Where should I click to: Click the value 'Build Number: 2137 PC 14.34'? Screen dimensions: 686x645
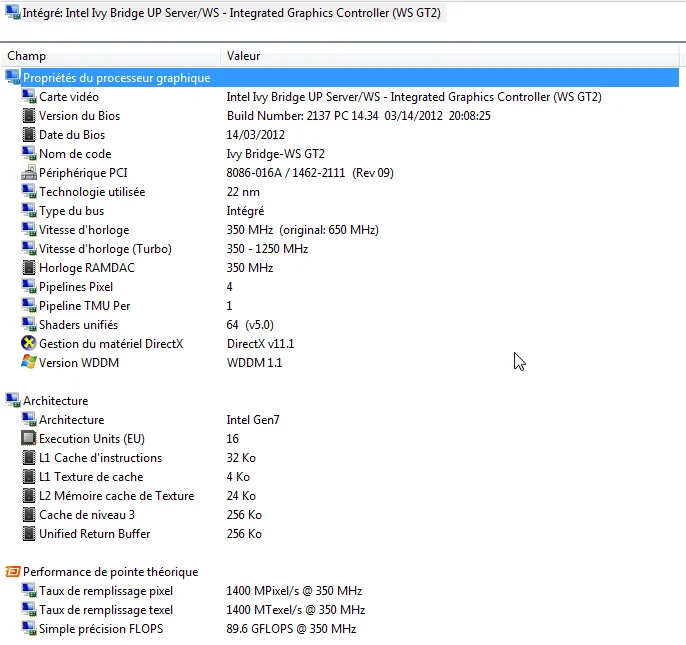tap(302, 116)
